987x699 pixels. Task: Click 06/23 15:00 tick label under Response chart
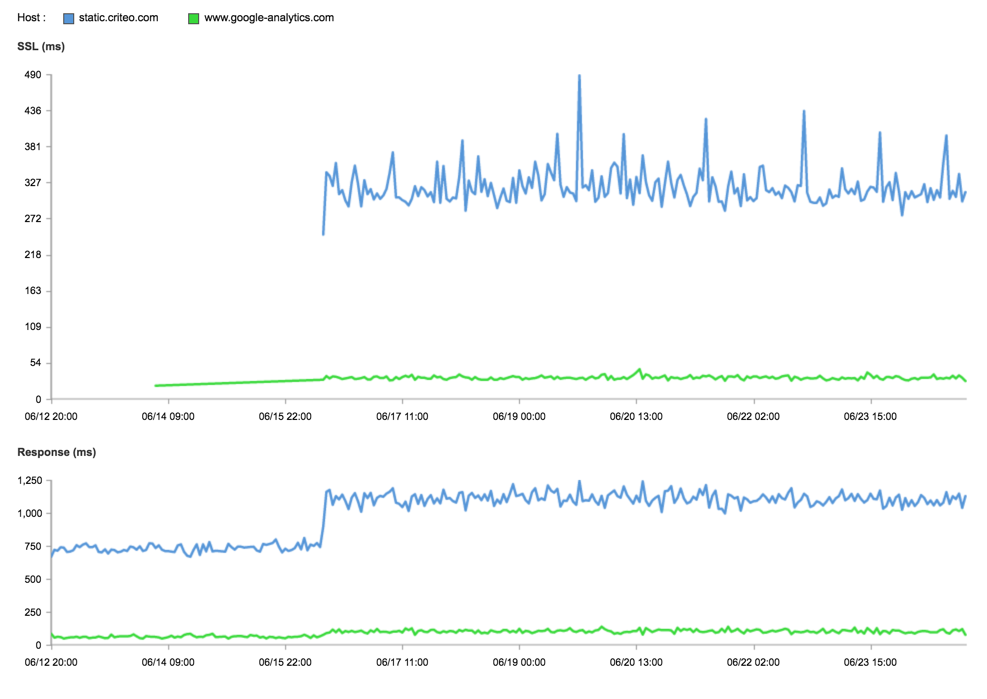(x=871, y=662)
